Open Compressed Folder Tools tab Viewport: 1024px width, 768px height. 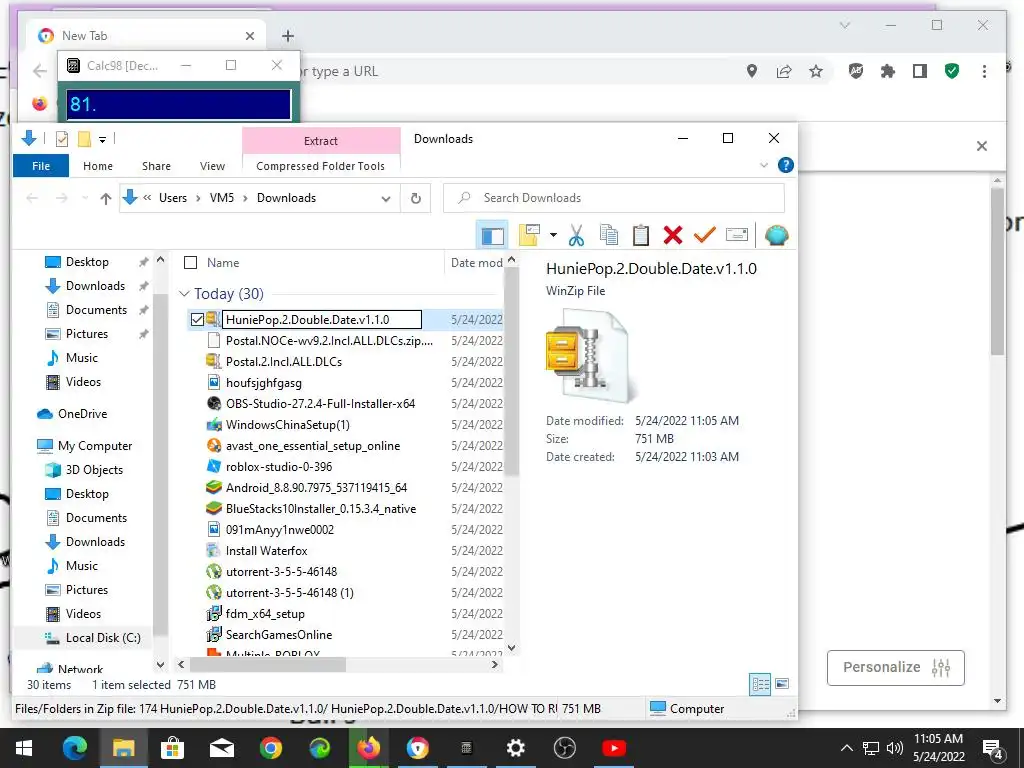pos(321,166)
